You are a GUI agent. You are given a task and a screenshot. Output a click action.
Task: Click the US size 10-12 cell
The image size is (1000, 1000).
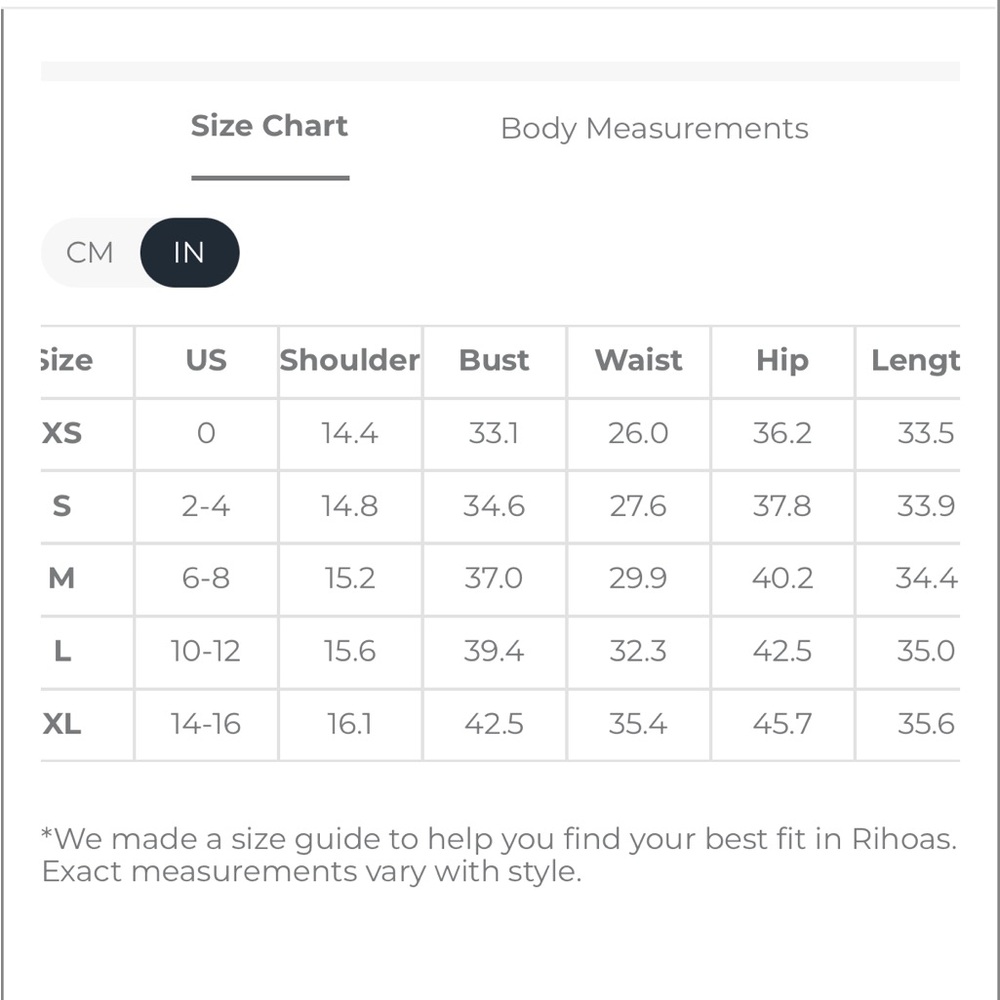click(205, 651)
